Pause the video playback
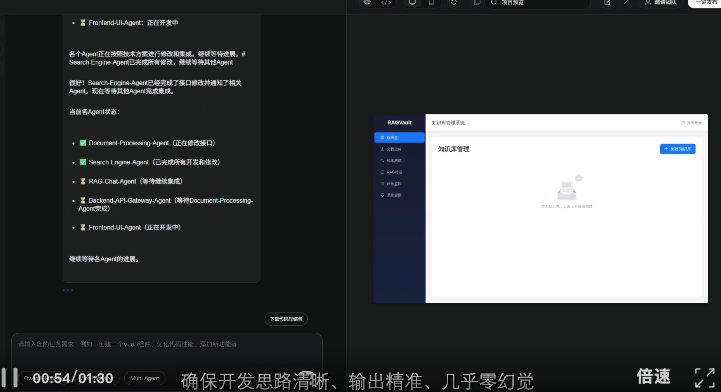This screenshot has width=721, height=392. [9, 377]
